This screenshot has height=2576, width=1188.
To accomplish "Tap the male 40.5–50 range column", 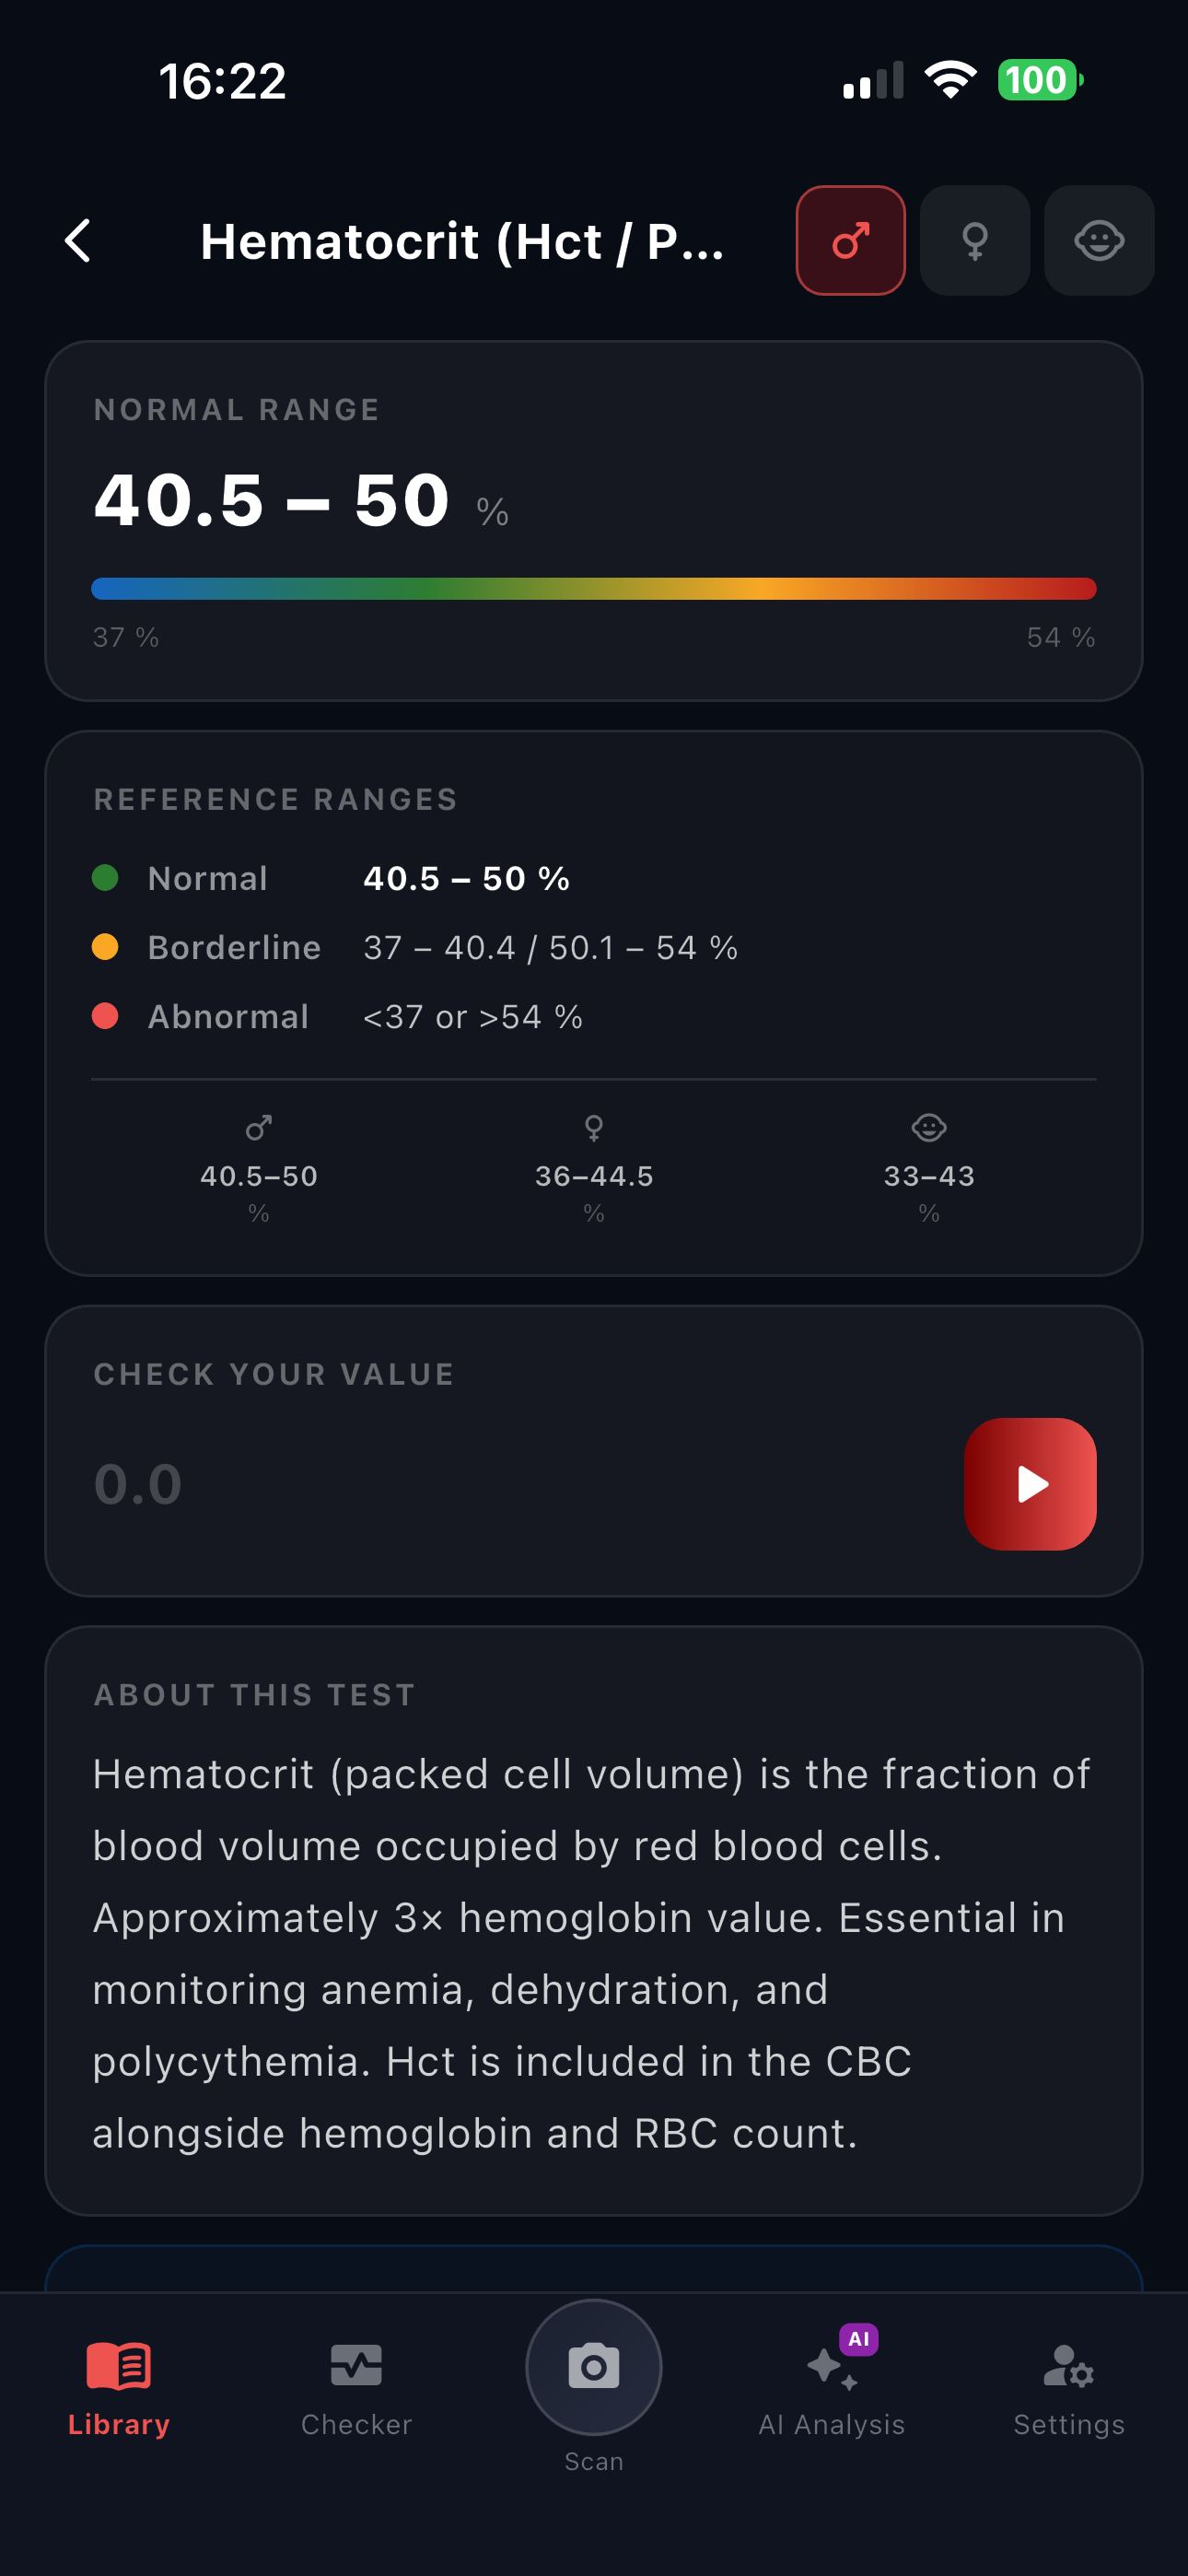I will tap(259, 1169).
